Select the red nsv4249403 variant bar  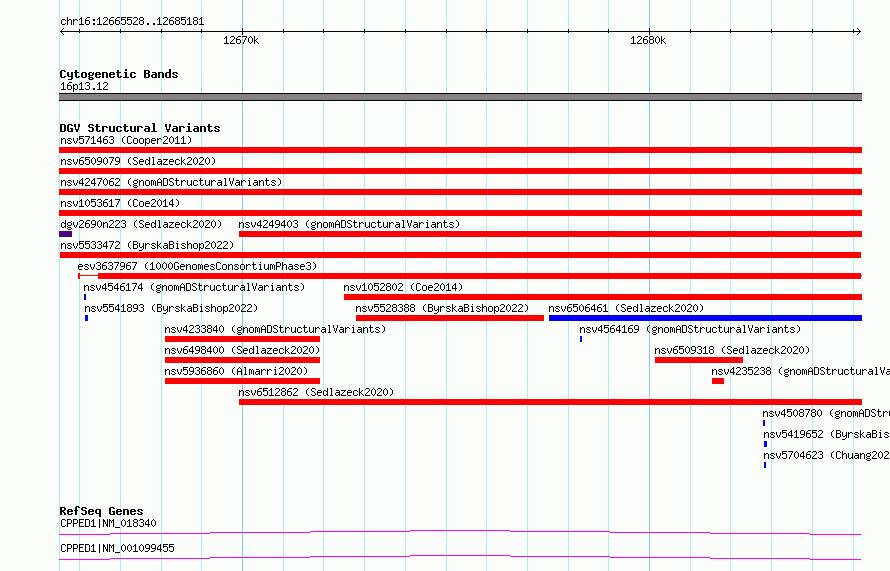(551, 234)
